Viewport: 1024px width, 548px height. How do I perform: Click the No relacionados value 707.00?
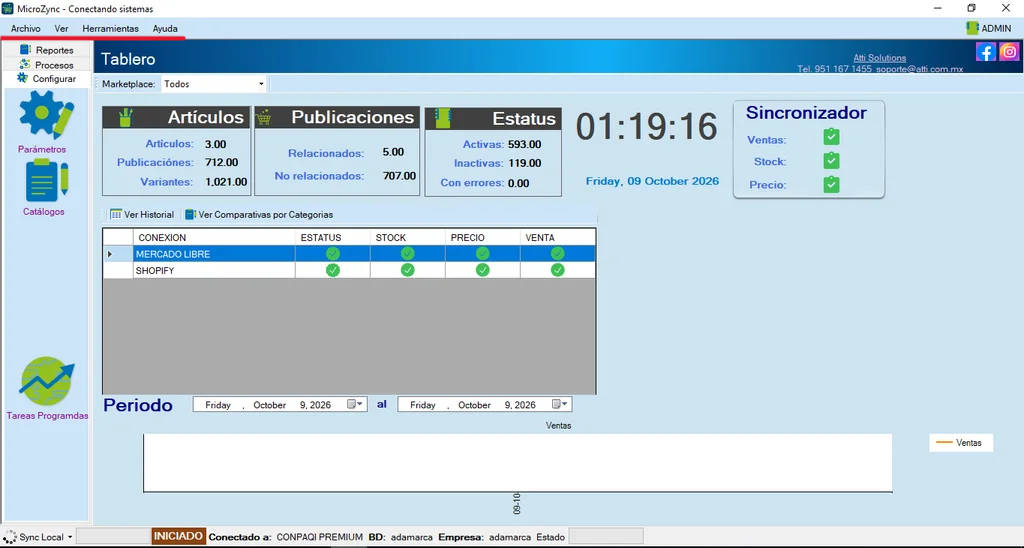(400, 176)
